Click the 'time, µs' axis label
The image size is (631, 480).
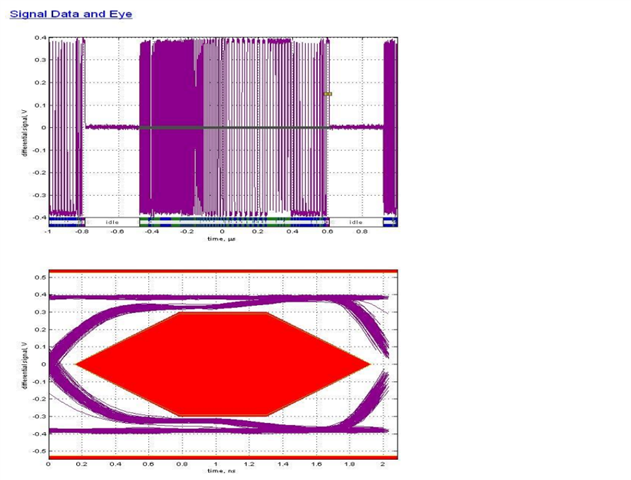point(221,239)
